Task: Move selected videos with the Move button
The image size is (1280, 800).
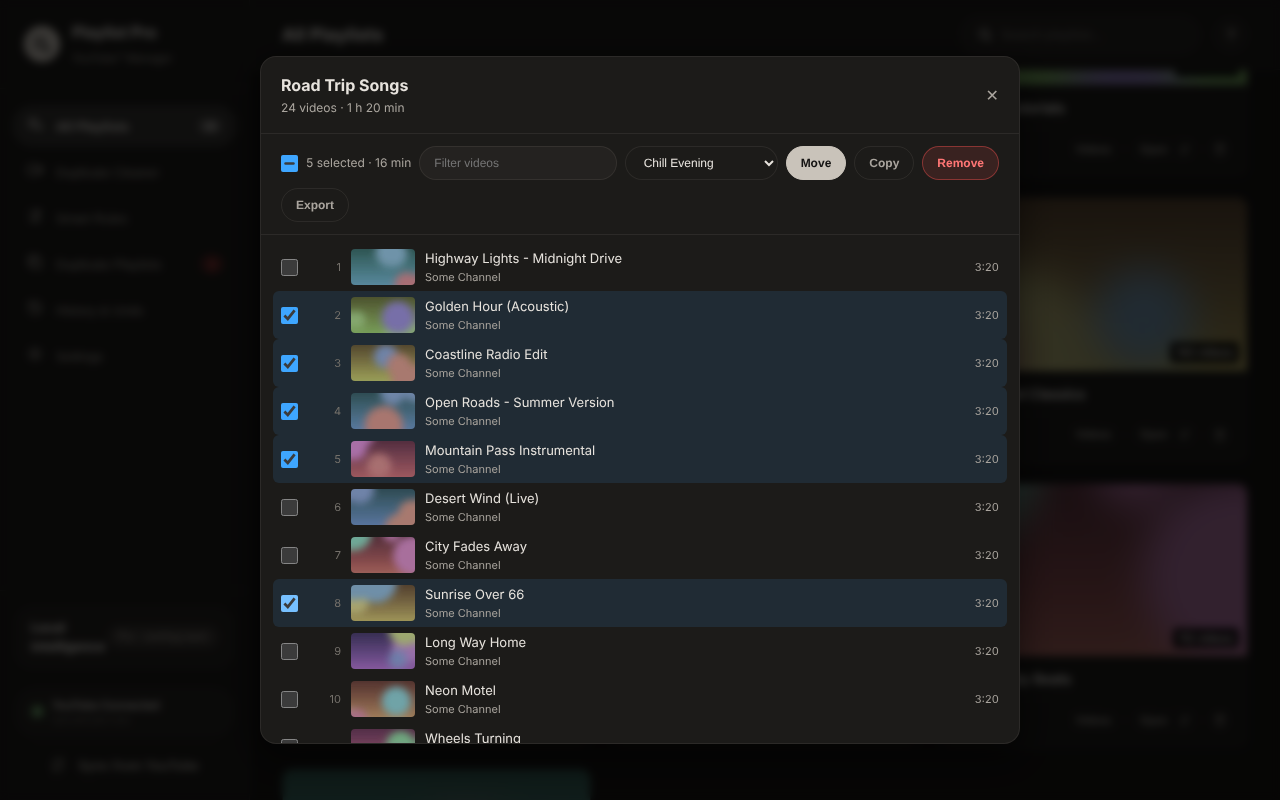Action: (816, 163)
